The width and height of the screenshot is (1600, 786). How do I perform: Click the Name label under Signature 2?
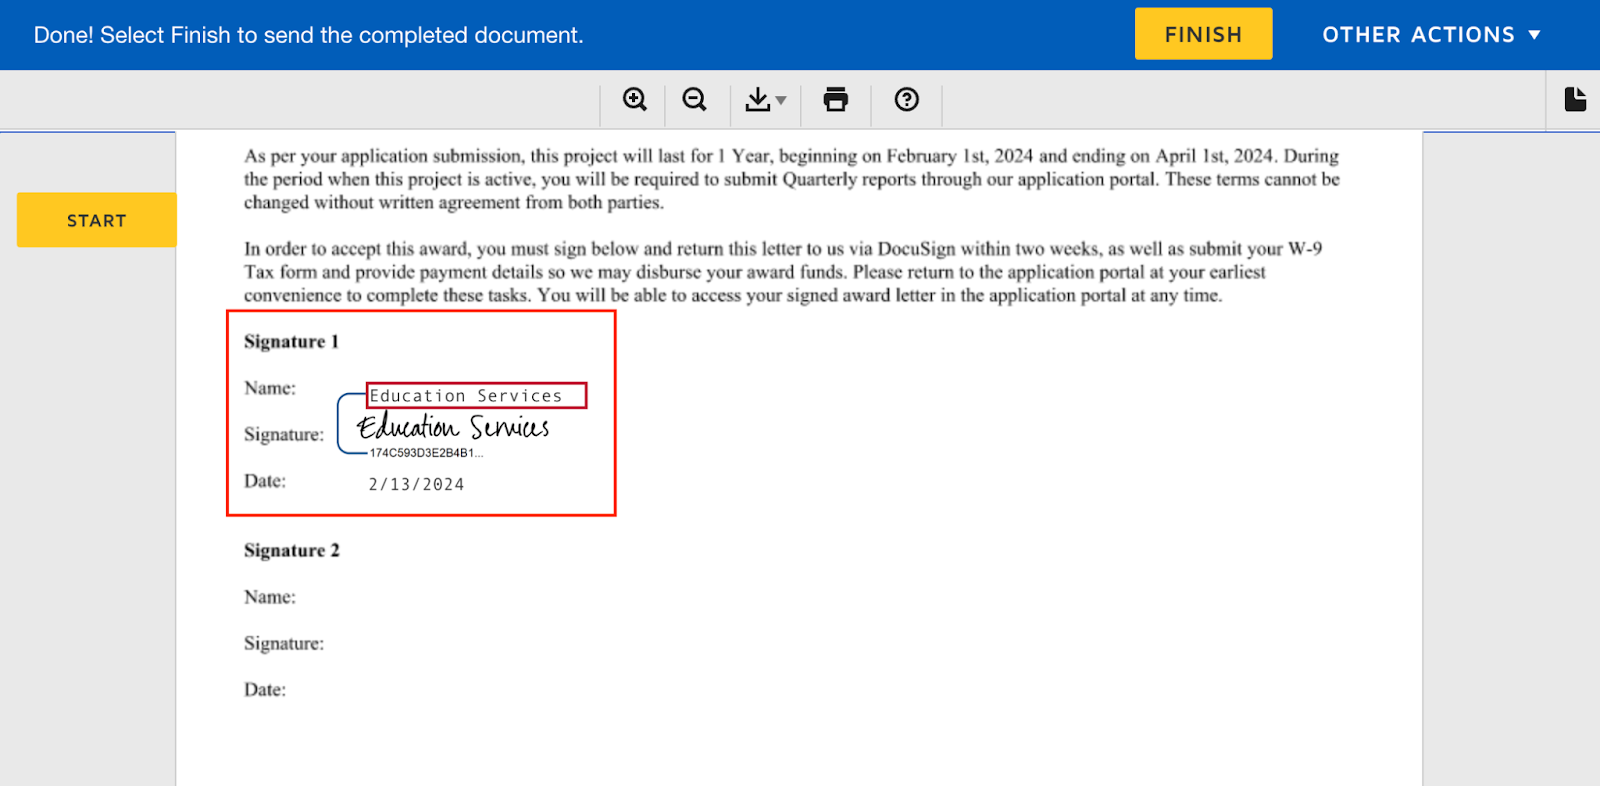(x=270, y=597)
